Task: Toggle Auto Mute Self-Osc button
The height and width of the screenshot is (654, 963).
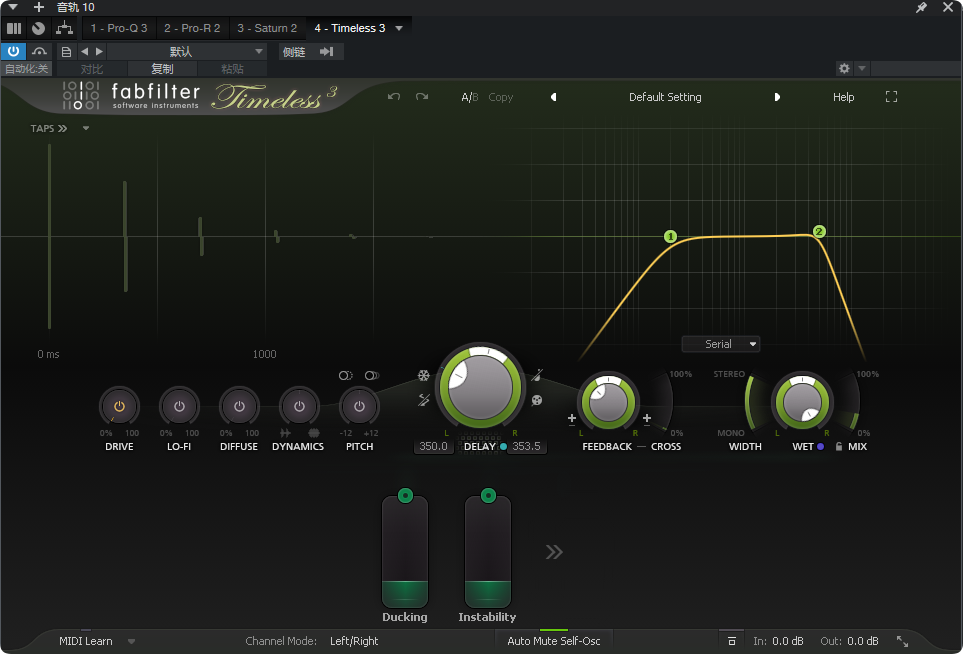Action: (553, 641)
